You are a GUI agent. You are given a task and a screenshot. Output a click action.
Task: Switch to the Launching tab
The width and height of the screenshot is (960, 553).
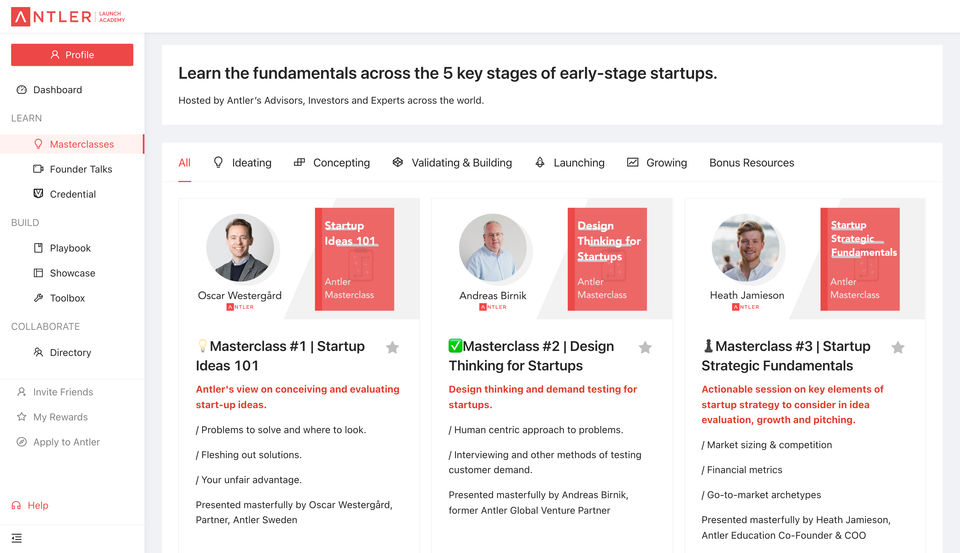(579, 163)
